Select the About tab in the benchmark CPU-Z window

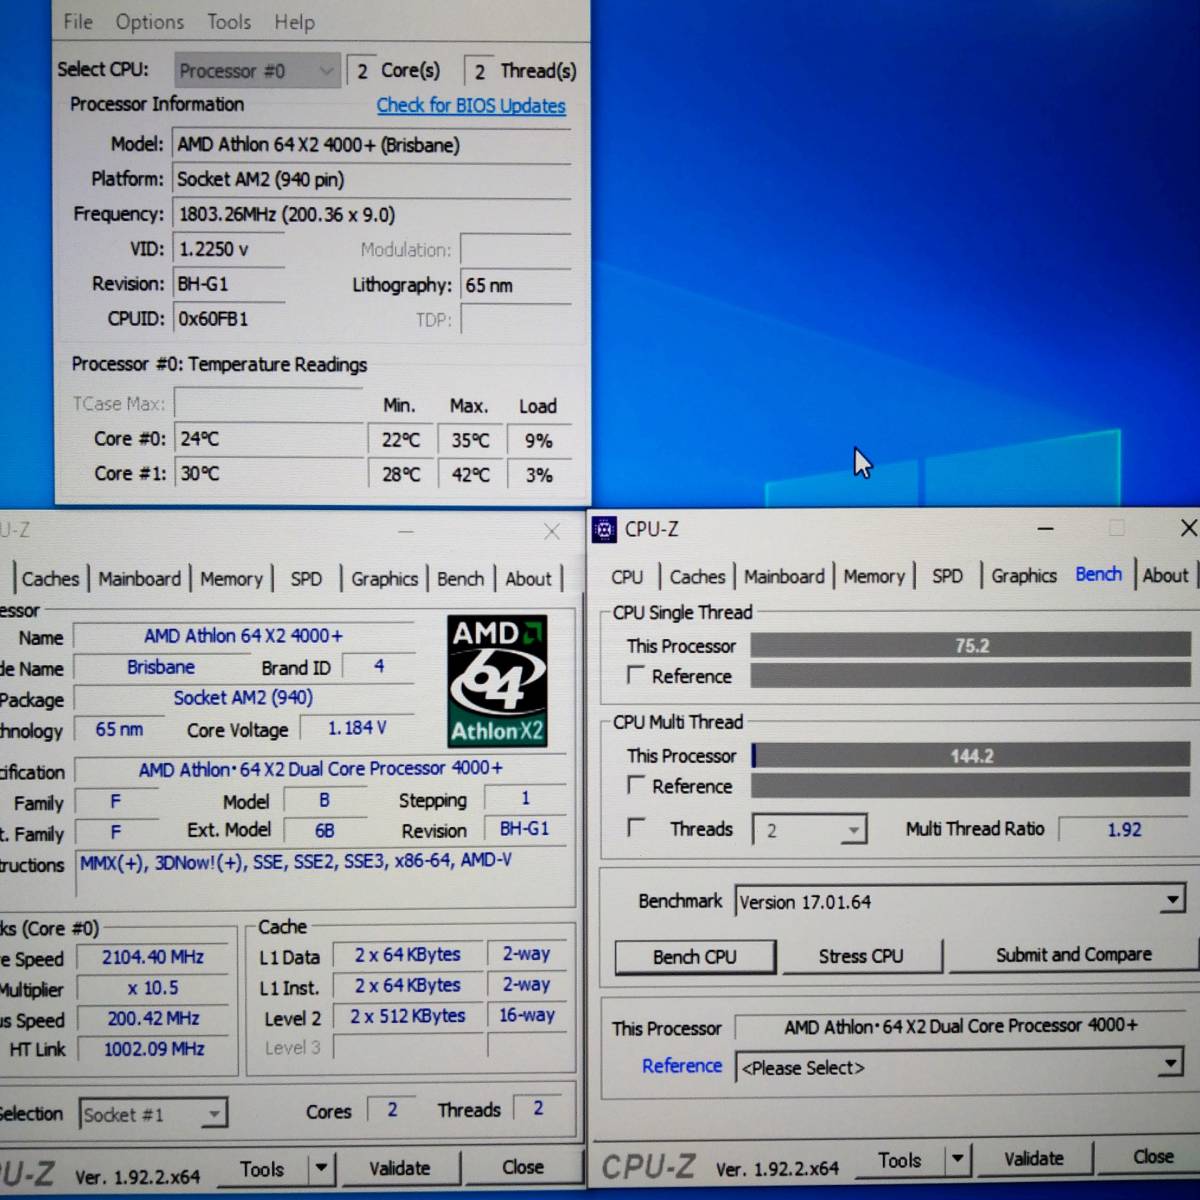tap(1165, 575)
